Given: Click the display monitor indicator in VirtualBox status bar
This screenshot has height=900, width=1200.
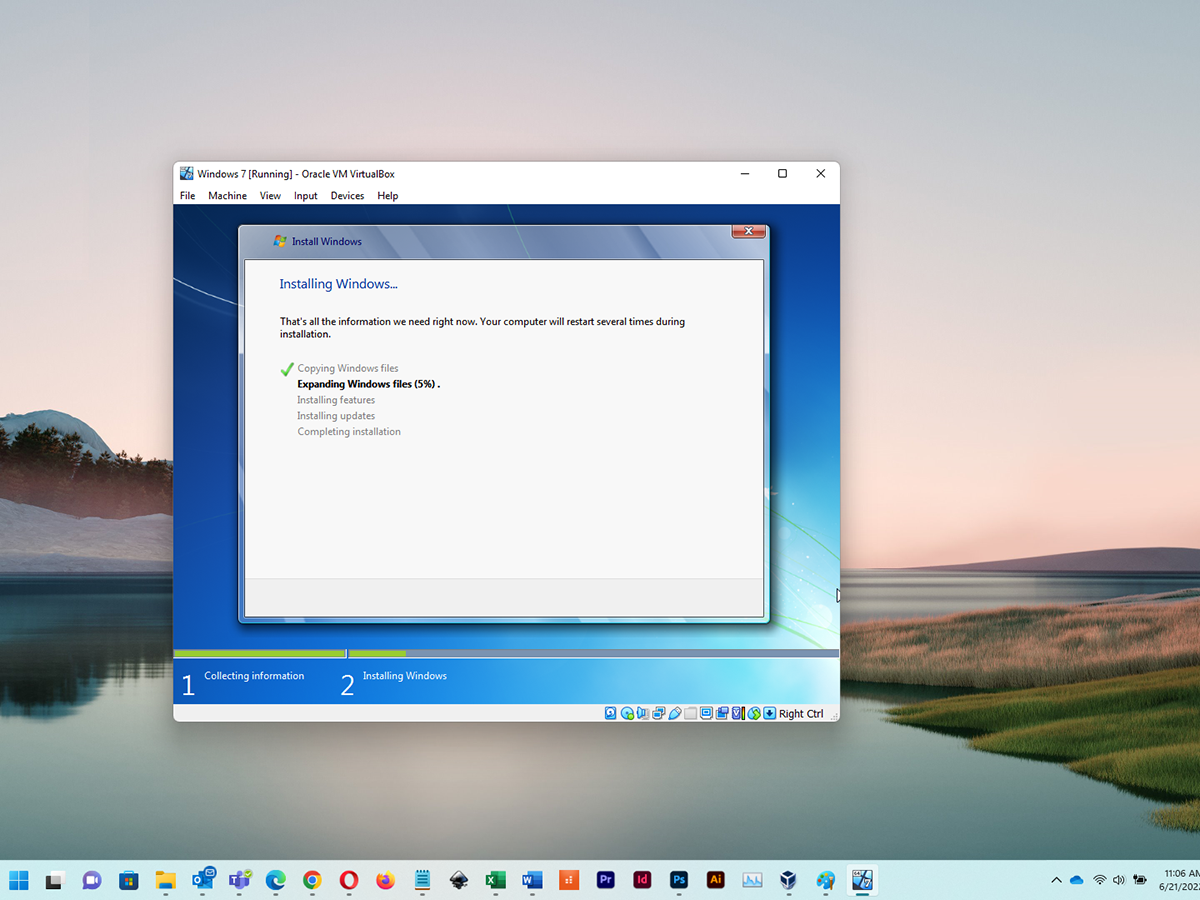Looking at the screenshot, I should (707, 713).
